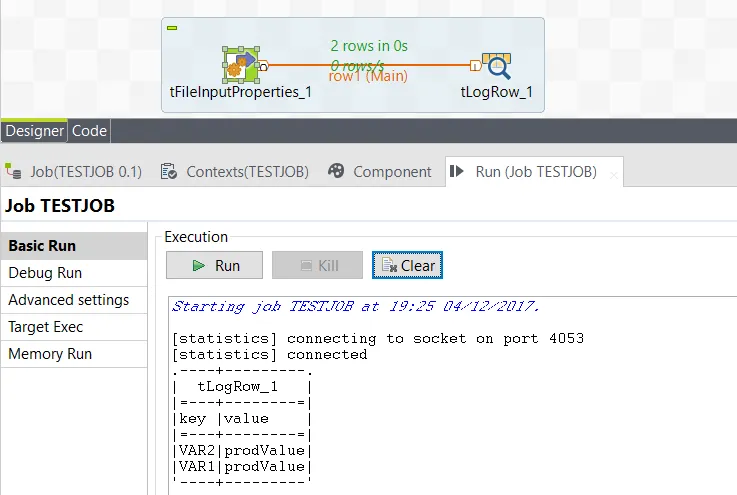Screen dimensions: 737x495
Task: Select the tFileInputProperties_1 component icon
Action: (241, 65)
